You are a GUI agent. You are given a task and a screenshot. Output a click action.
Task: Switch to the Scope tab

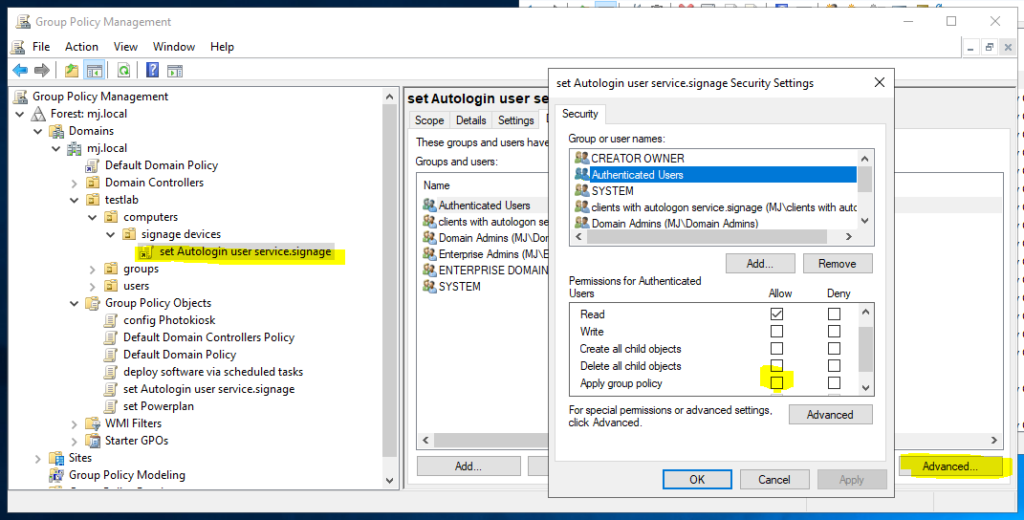pos(429,120)
